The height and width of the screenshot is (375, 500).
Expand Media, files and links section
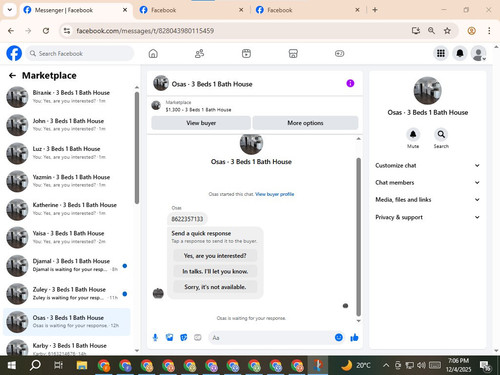click(x=427, y=200)
